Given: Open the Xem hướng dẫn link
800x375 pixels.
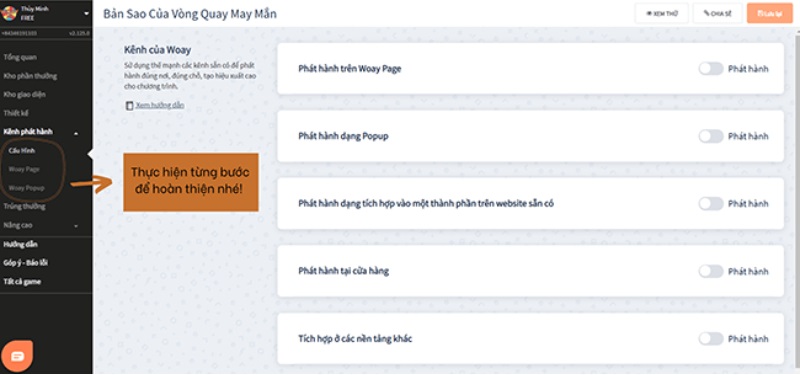Looking at the screenshot, I should pyautogui.click(x=160, y=106).
